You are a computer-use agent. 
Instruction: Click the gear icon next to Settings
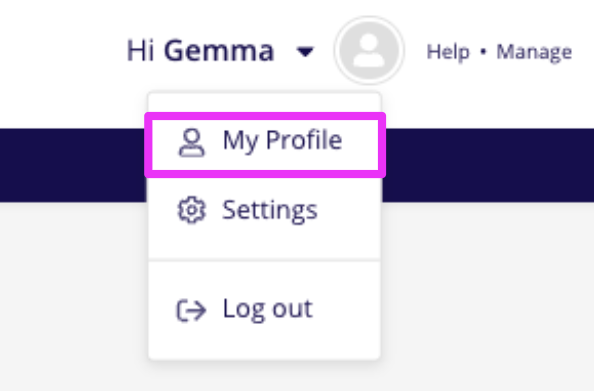pyautogui.click(x=192, y=210)
